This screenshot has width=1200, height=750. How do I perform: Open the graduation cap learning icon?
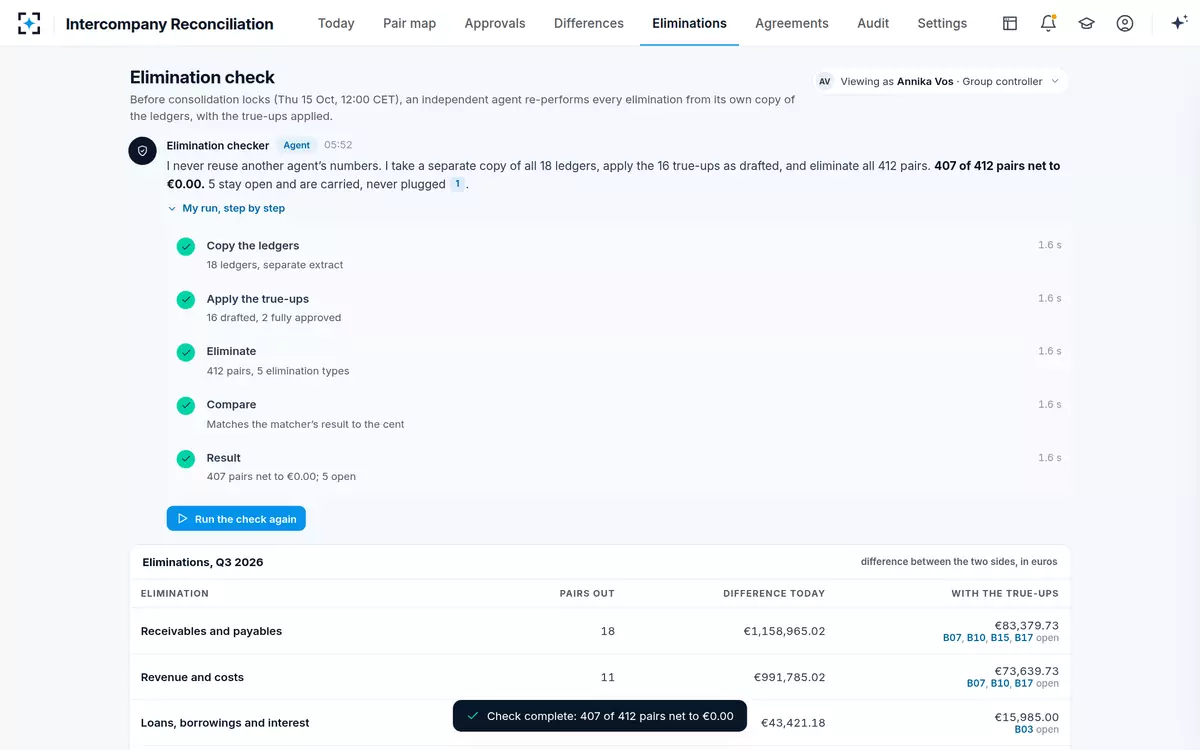(1086, 23)
